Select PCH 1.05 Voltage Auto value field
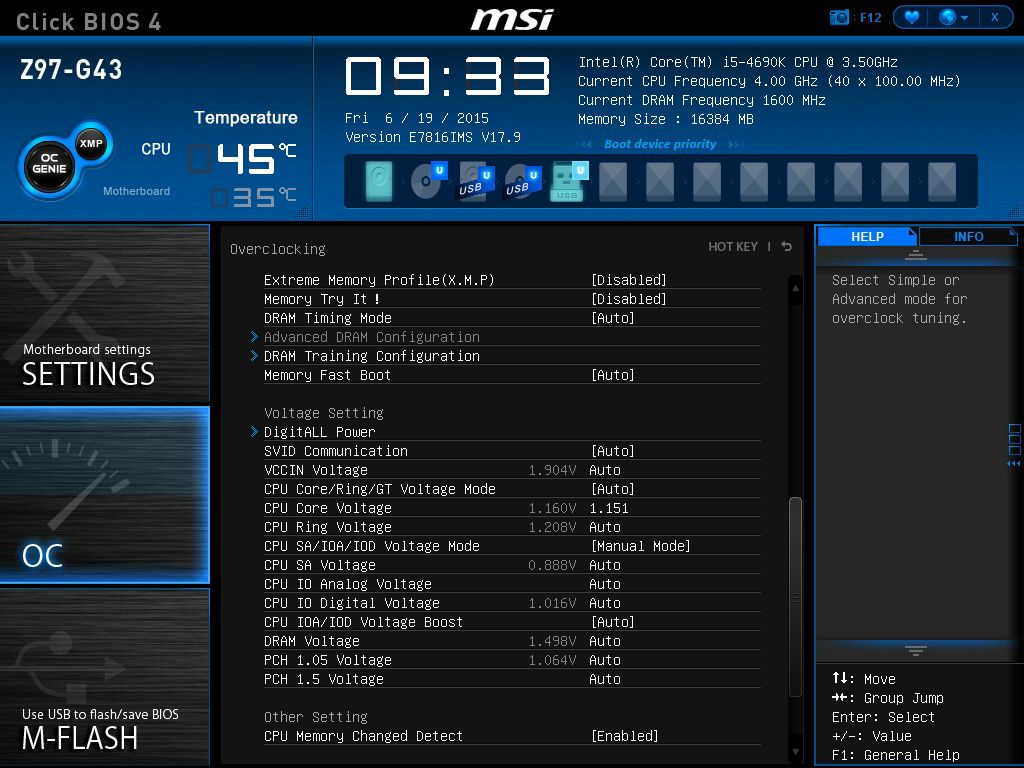This screenshot has width=1024, height=768. 605,660
